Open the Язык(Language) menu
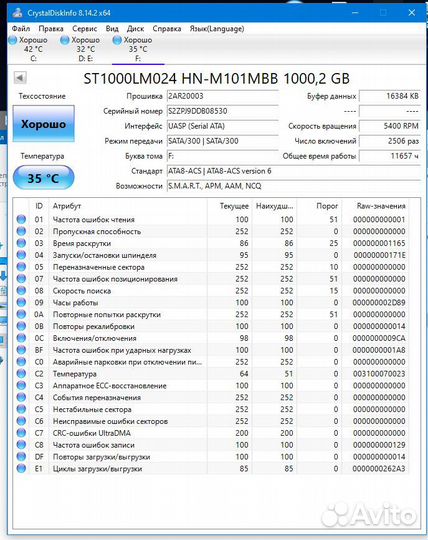Screen dimensions: 428x540 217,29
